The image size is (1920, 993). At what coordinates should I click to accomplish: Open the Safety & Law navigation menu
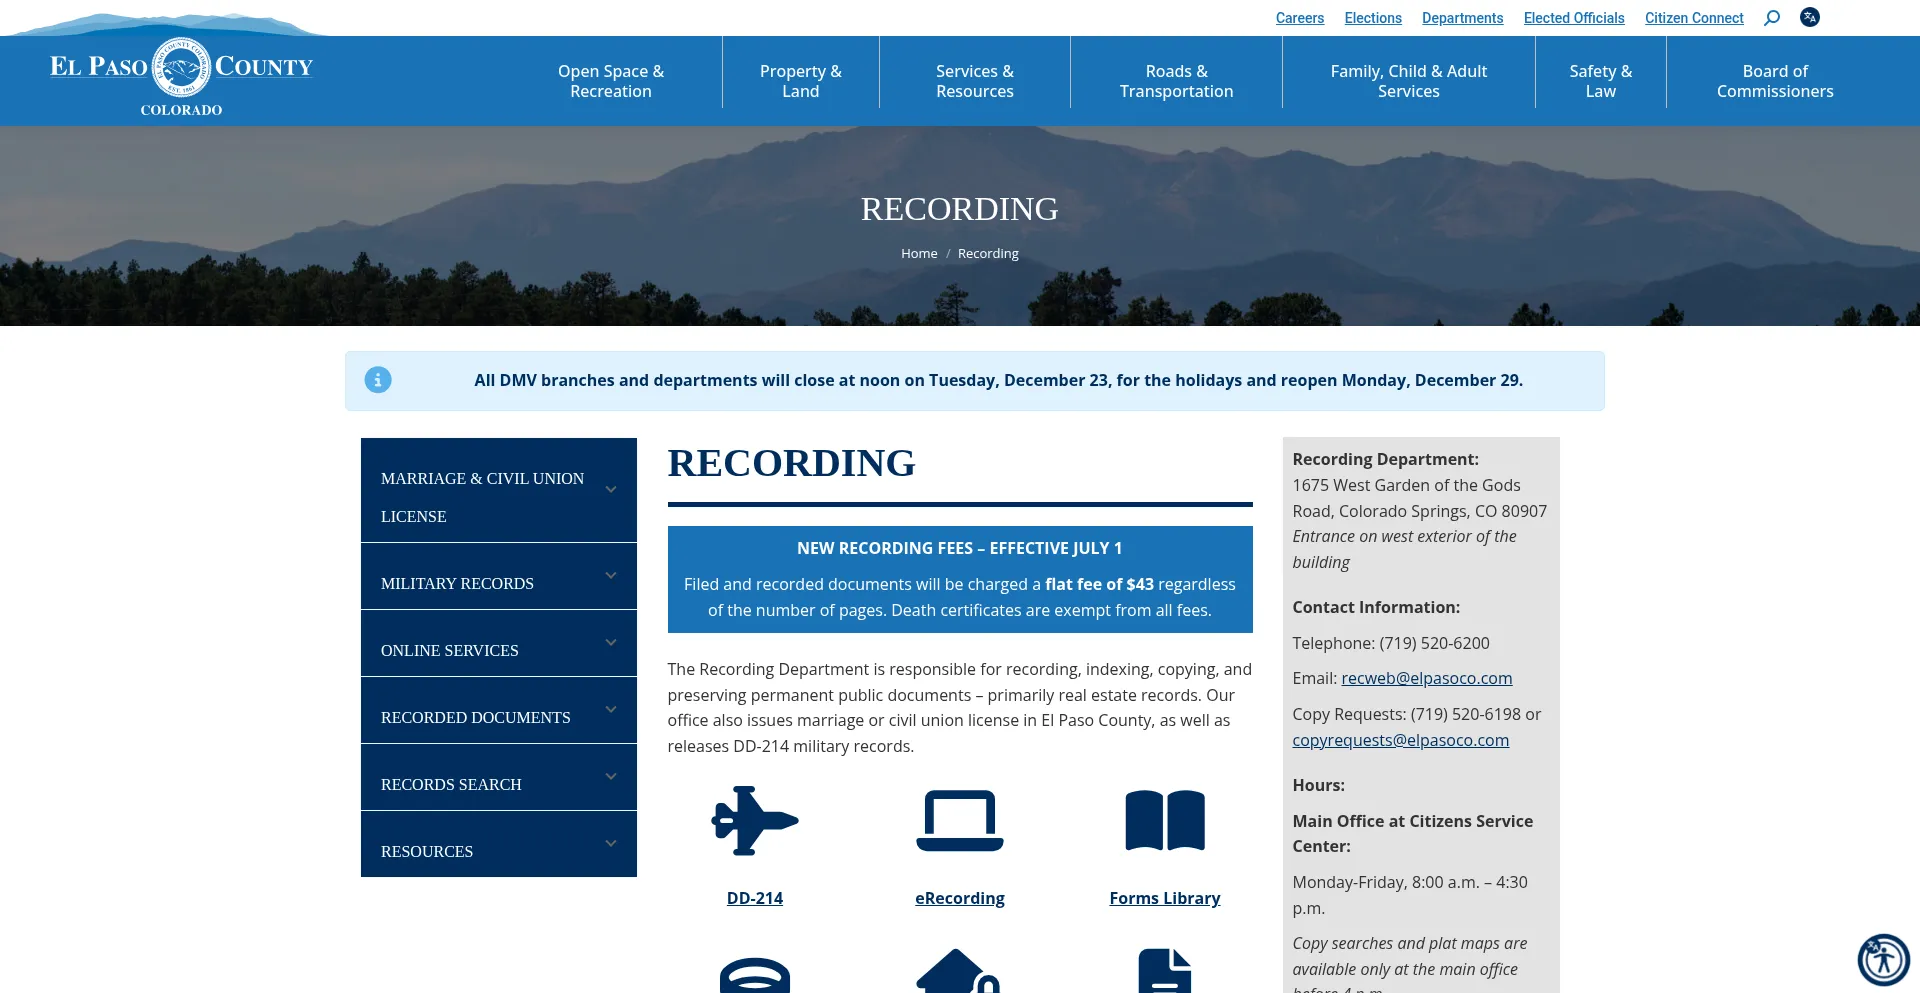point(1599,80)
